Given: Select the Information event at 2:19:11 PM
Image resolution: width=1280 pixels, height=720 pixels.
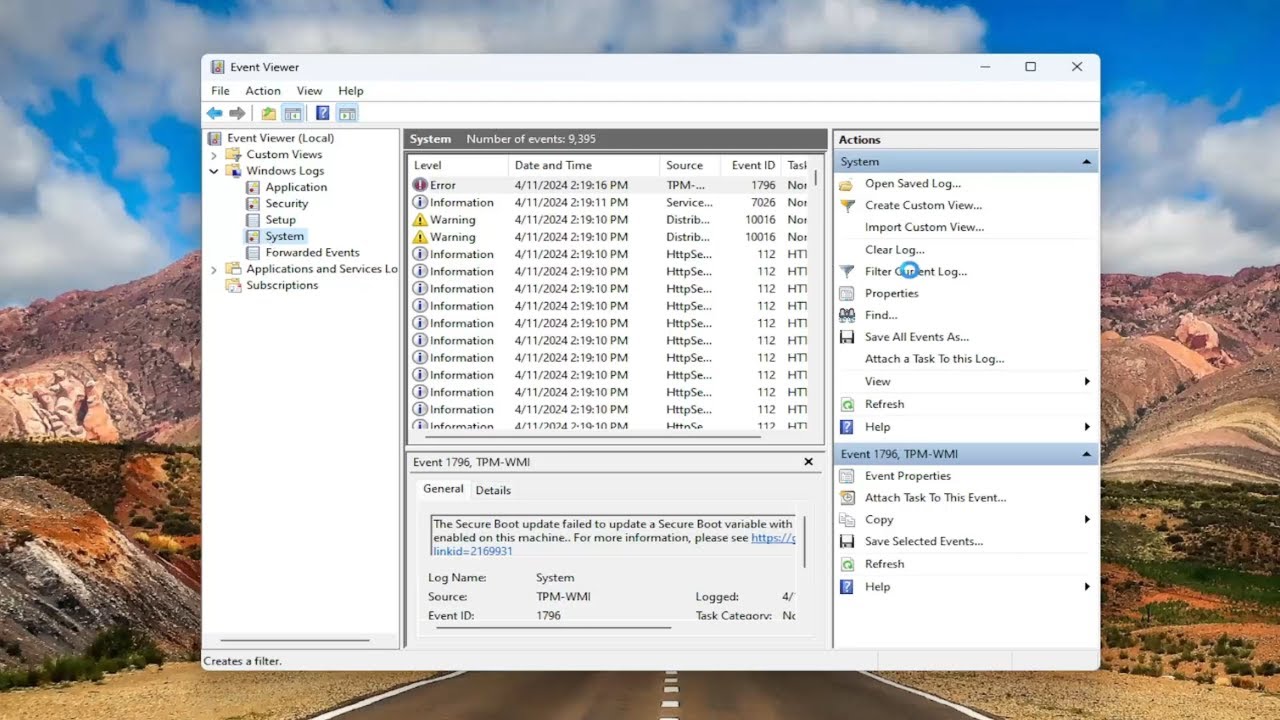Looking at the screenshot, I should click(x=610, y=202).
